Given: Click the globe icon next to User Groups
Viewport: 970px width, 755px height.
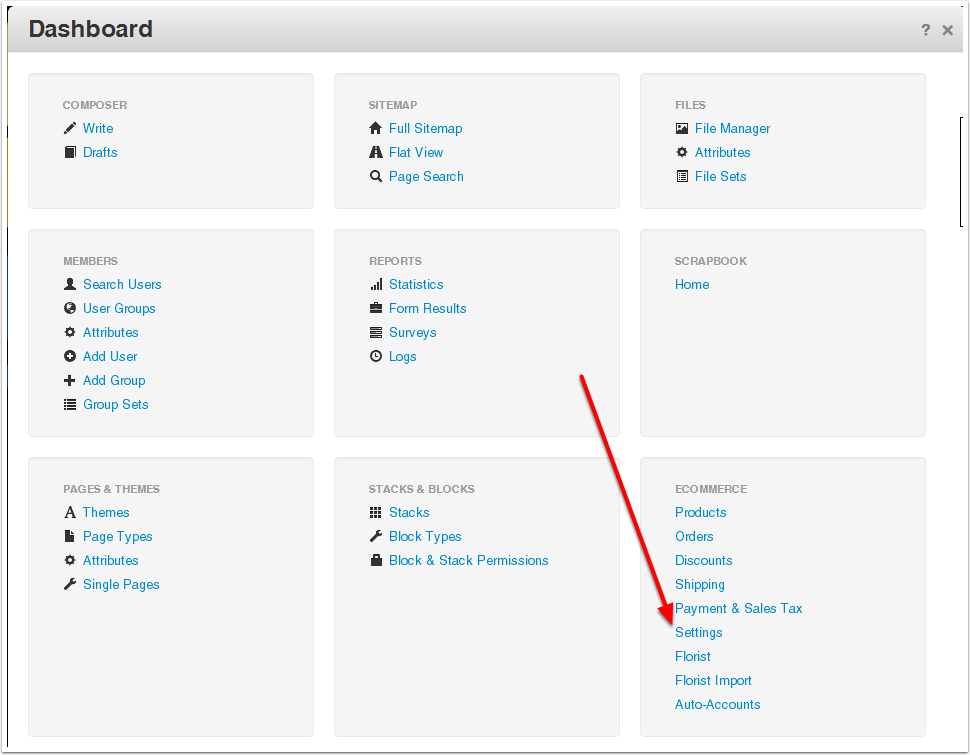Looking at the screenshot, I should (70, 308).
